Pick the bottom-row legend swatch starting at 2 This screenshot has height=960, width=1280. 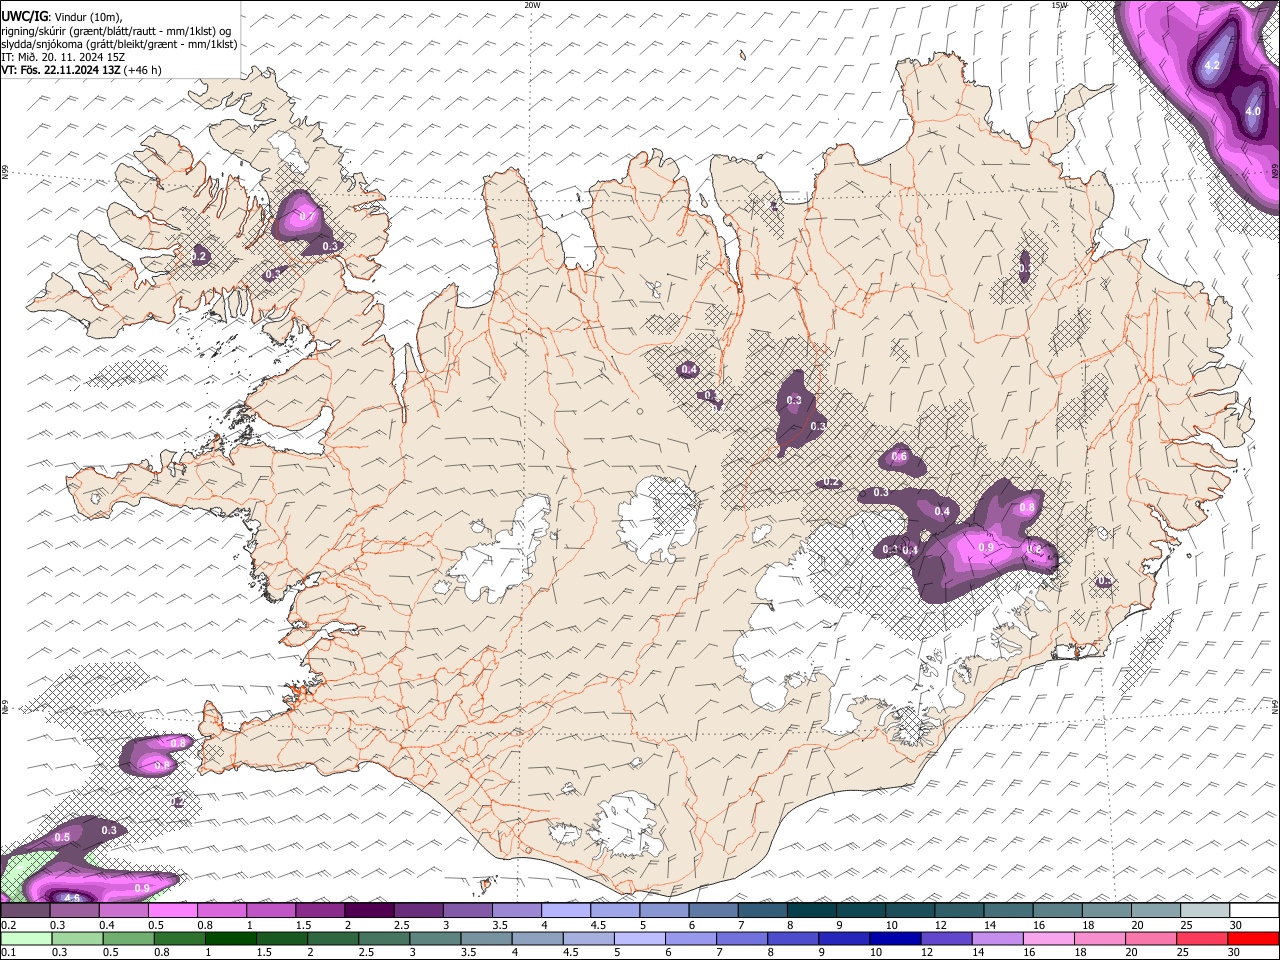332,939
